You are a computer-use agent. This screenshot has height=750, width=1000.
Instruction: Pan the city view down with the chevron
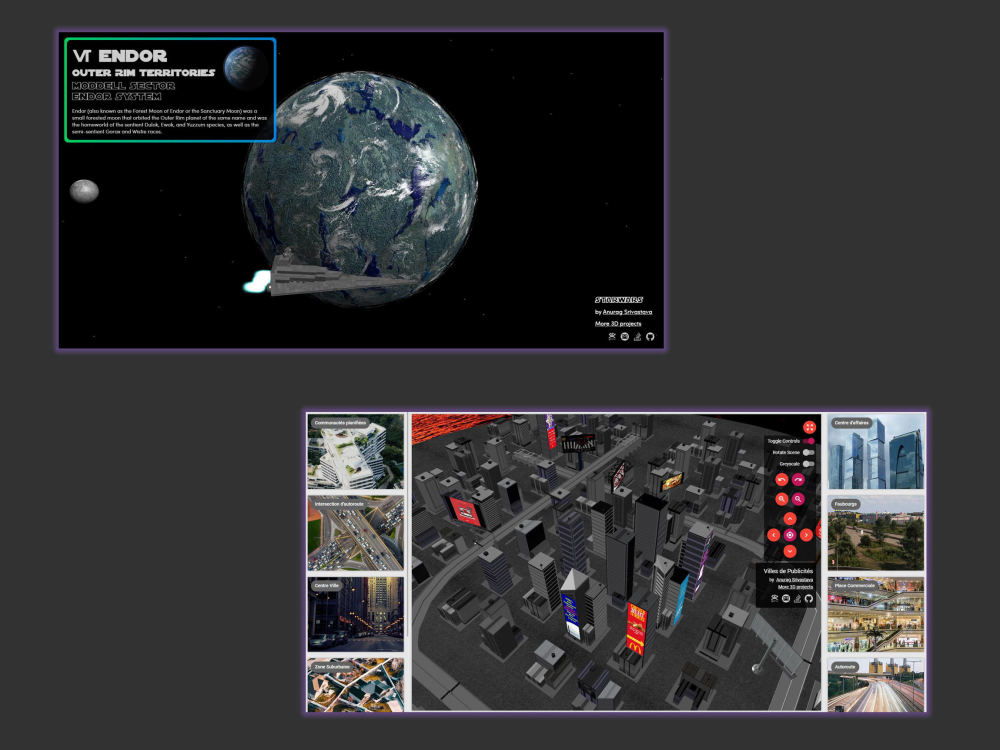tap(790, 551)
